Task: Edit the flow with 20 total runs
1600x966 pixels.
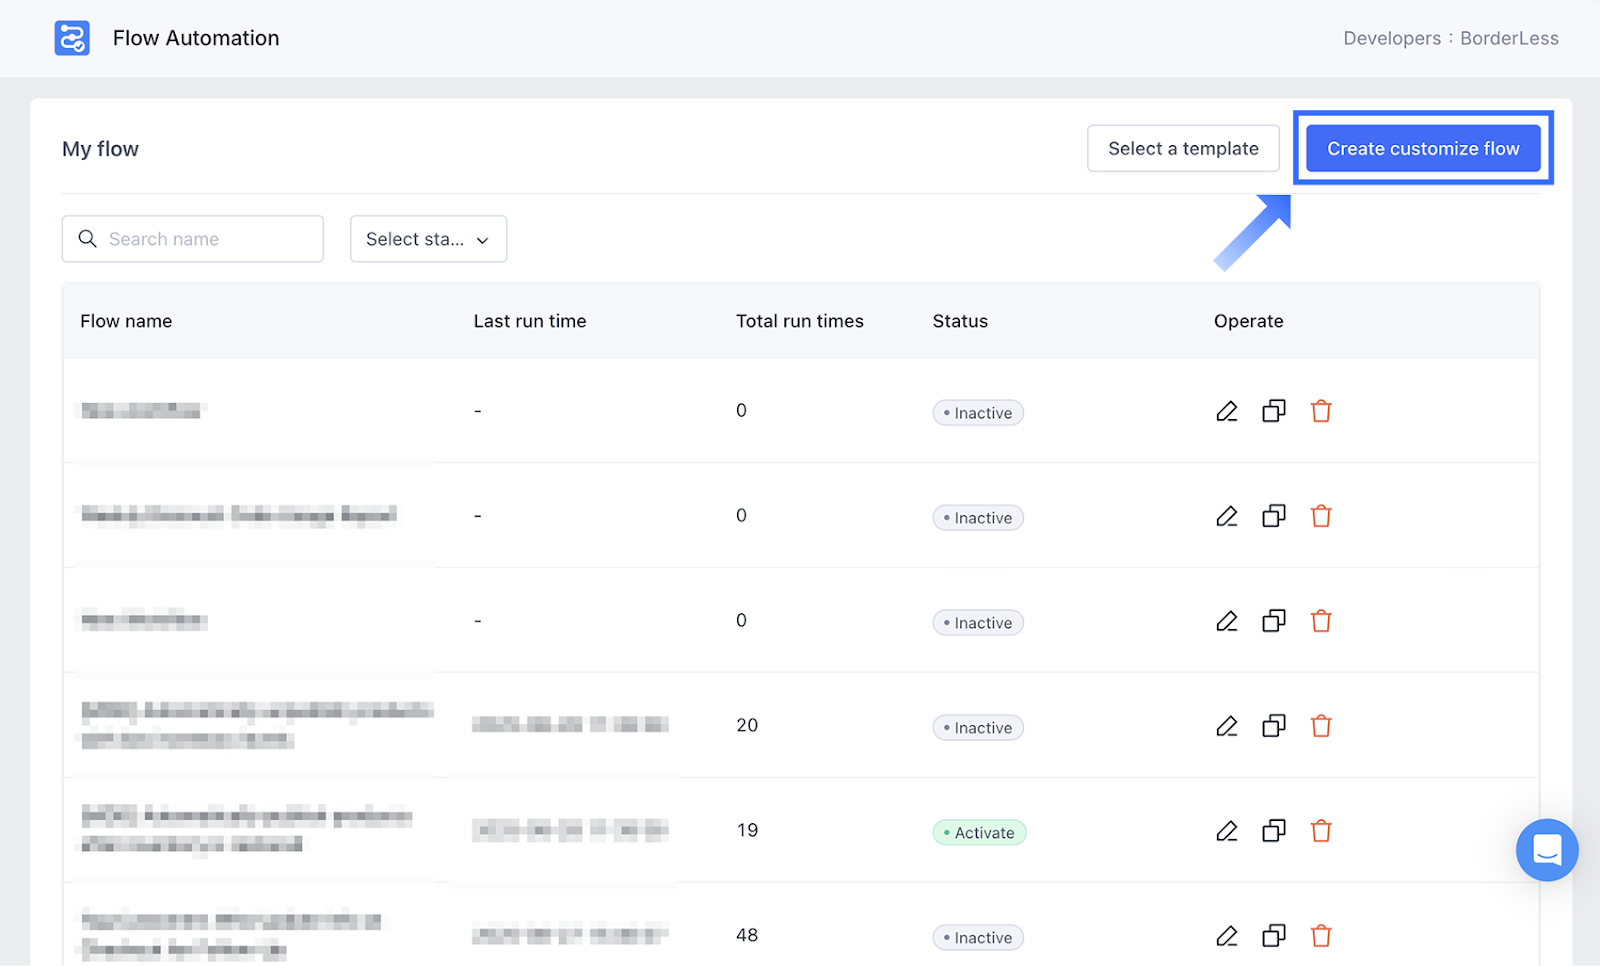Action: (1226, 726)
